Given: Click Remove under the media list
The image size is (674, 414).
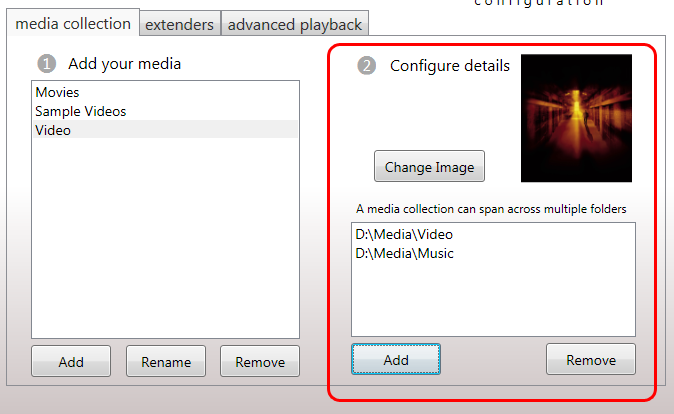Looking at the screenshot, I should pyautogui.click(x=260, y=362).
